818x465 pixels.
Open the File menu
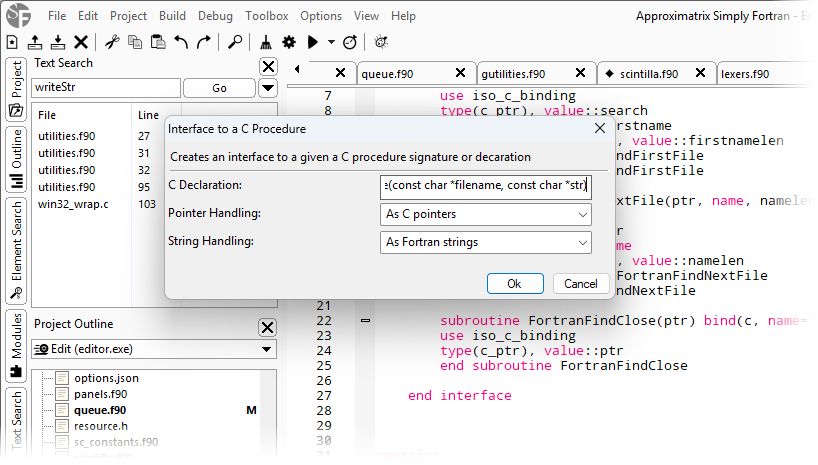(x=57, y=16)
